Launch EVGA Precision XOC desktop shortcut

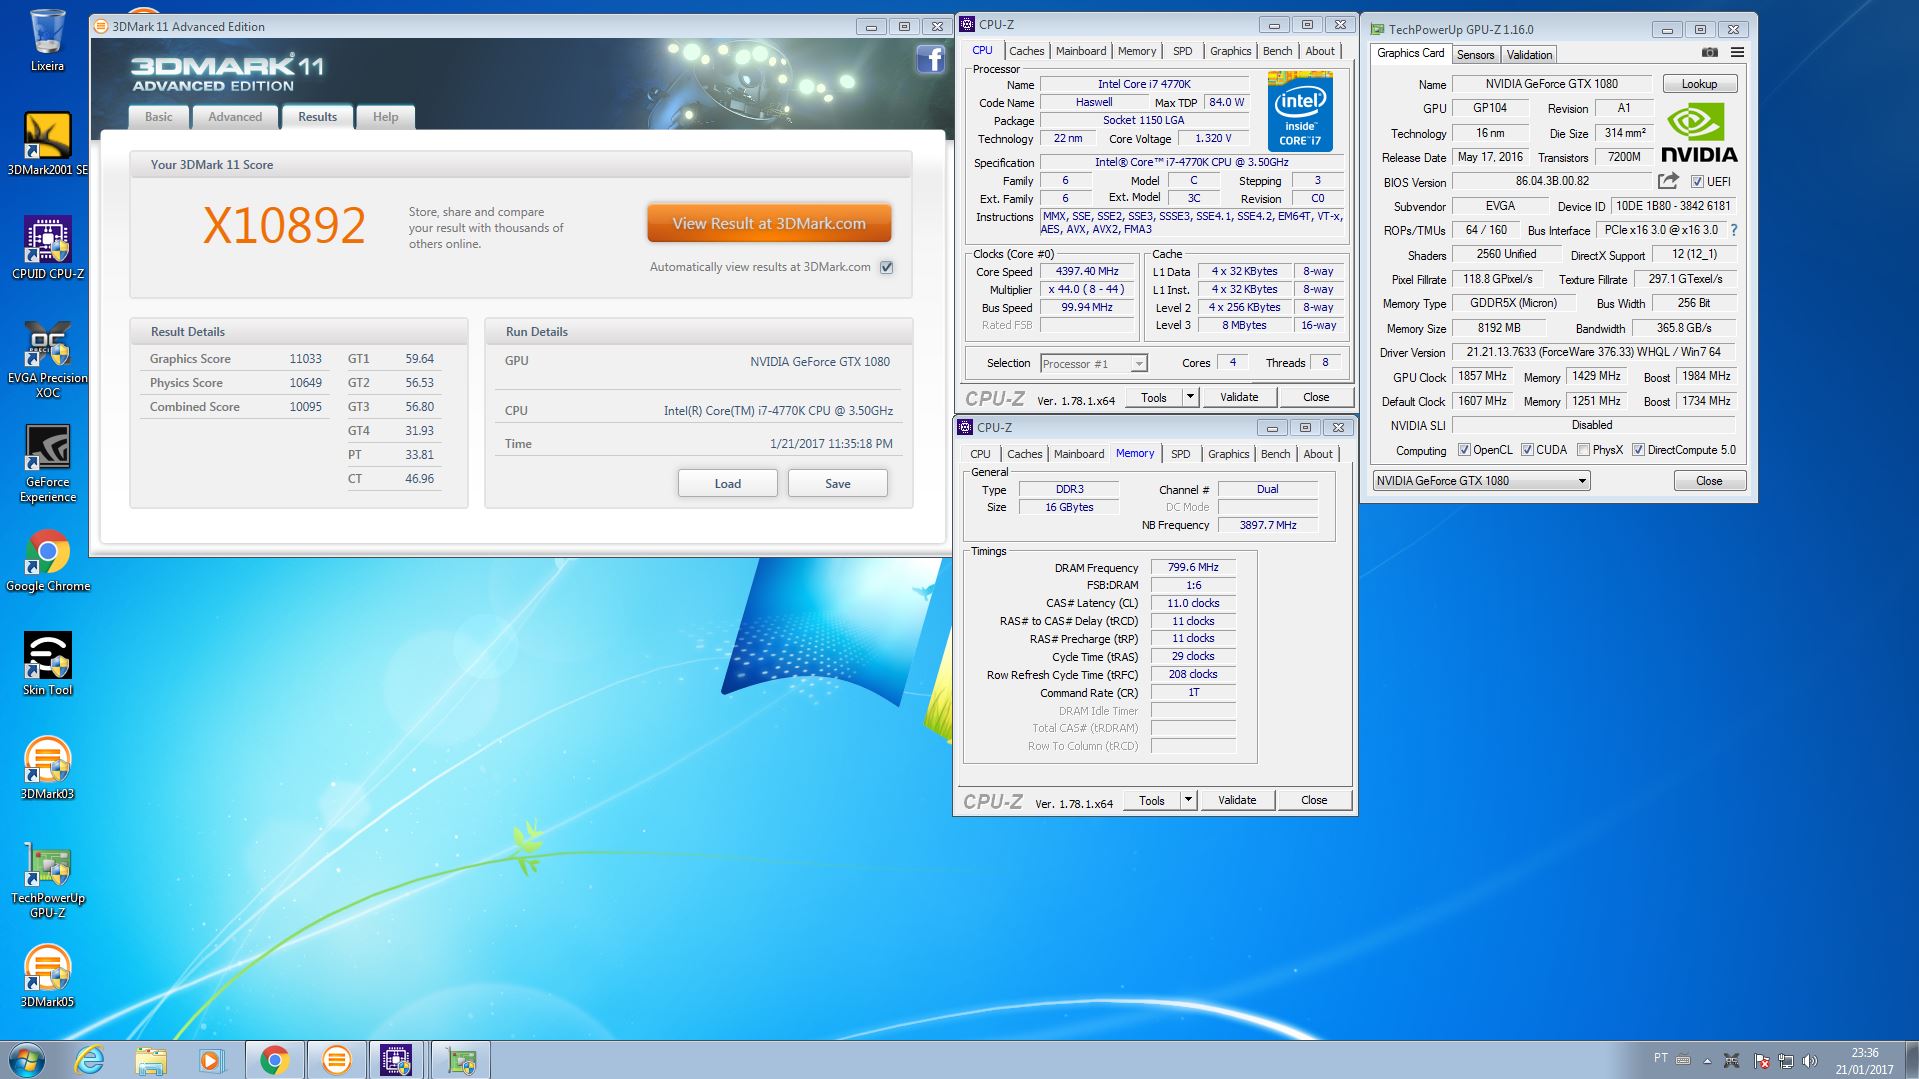click(x=47, y=359)
